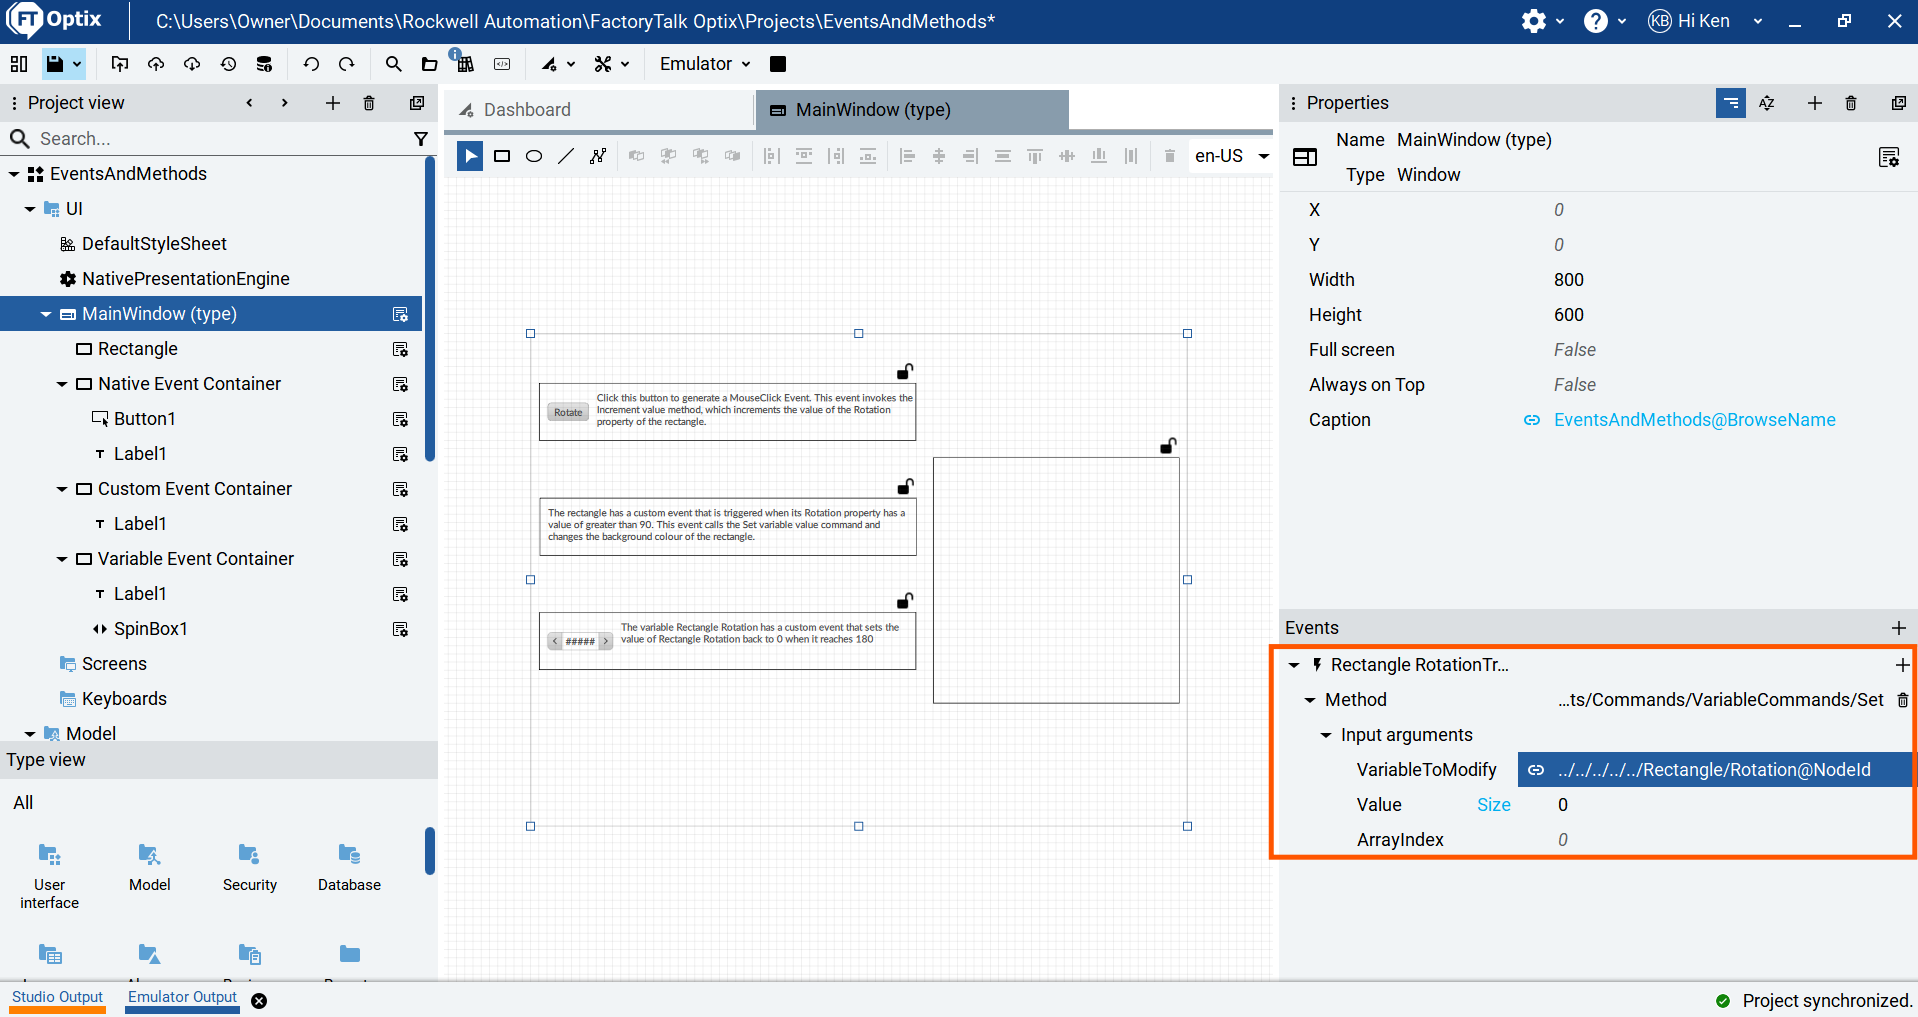Click the EventsAndMethods@BrowseName caption link
Screen dimensions: 1918x1017
pyautogui.click(x=1694, y=420)
